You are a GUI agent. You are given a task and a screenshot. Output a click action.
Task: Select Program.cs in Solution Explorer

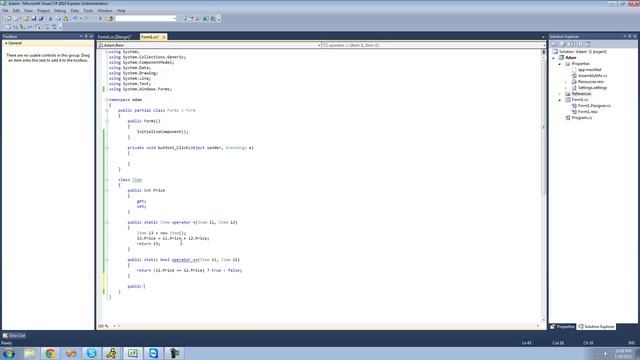tap(582, 118)
